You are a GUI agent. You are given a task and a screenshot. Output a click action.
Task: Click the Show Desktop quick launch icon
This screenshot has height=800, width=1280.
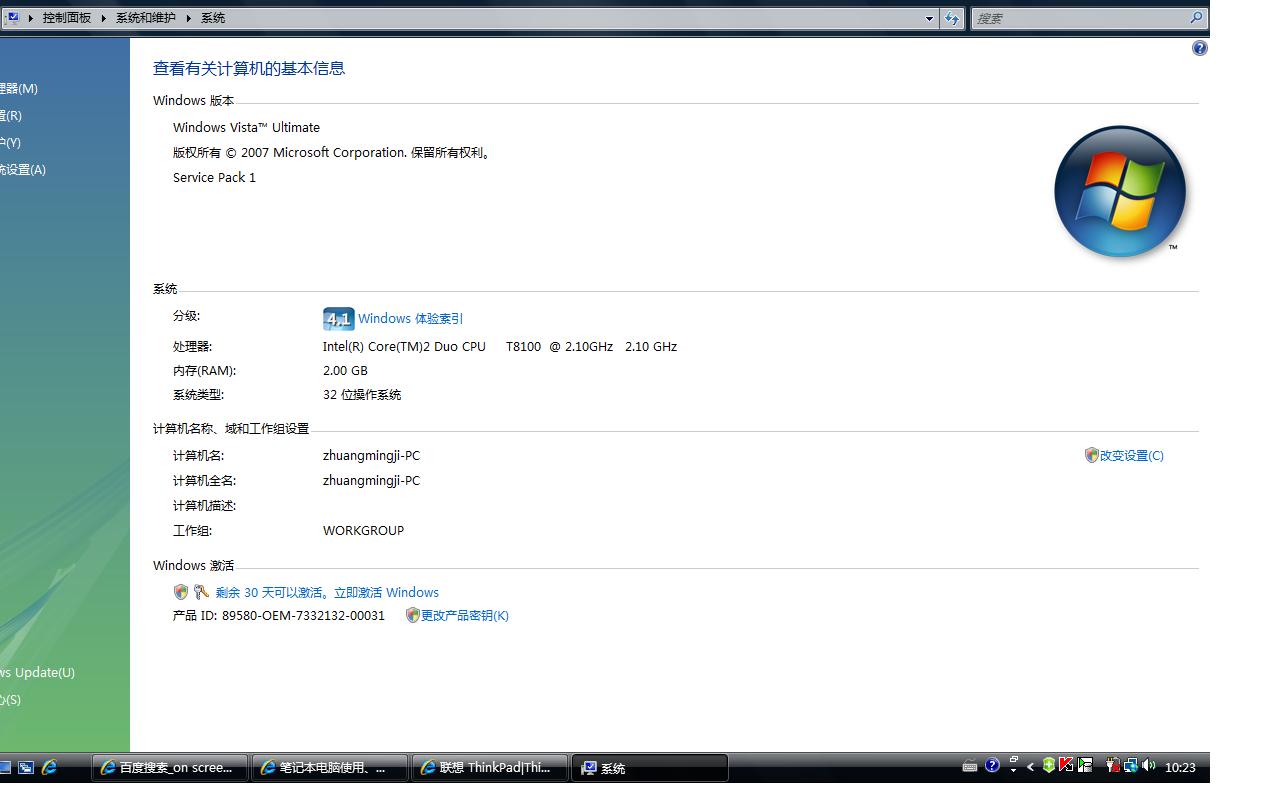[x=5, y=767]
